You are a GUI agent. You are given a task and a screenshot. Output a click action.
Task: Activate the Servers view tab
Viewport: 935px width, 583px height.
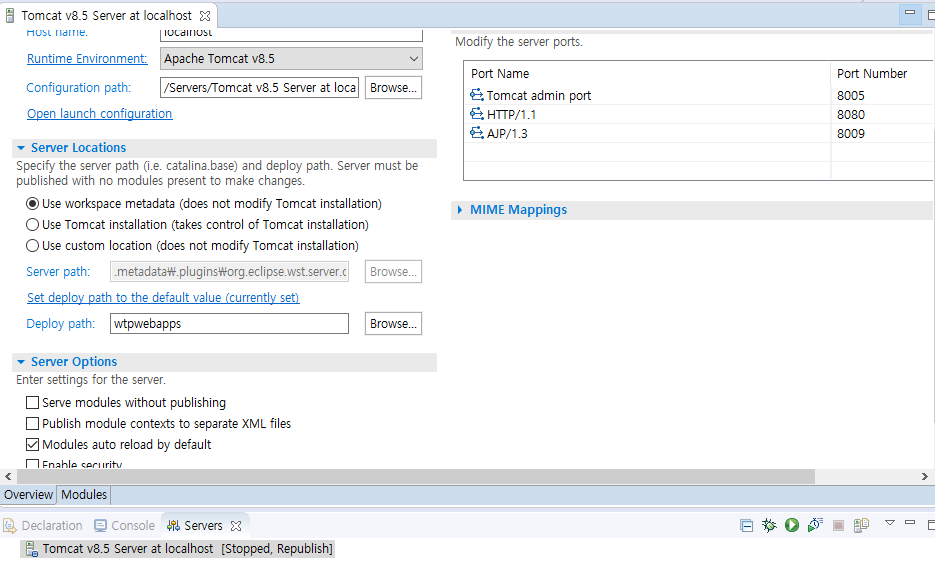click(x=203, y=525)
